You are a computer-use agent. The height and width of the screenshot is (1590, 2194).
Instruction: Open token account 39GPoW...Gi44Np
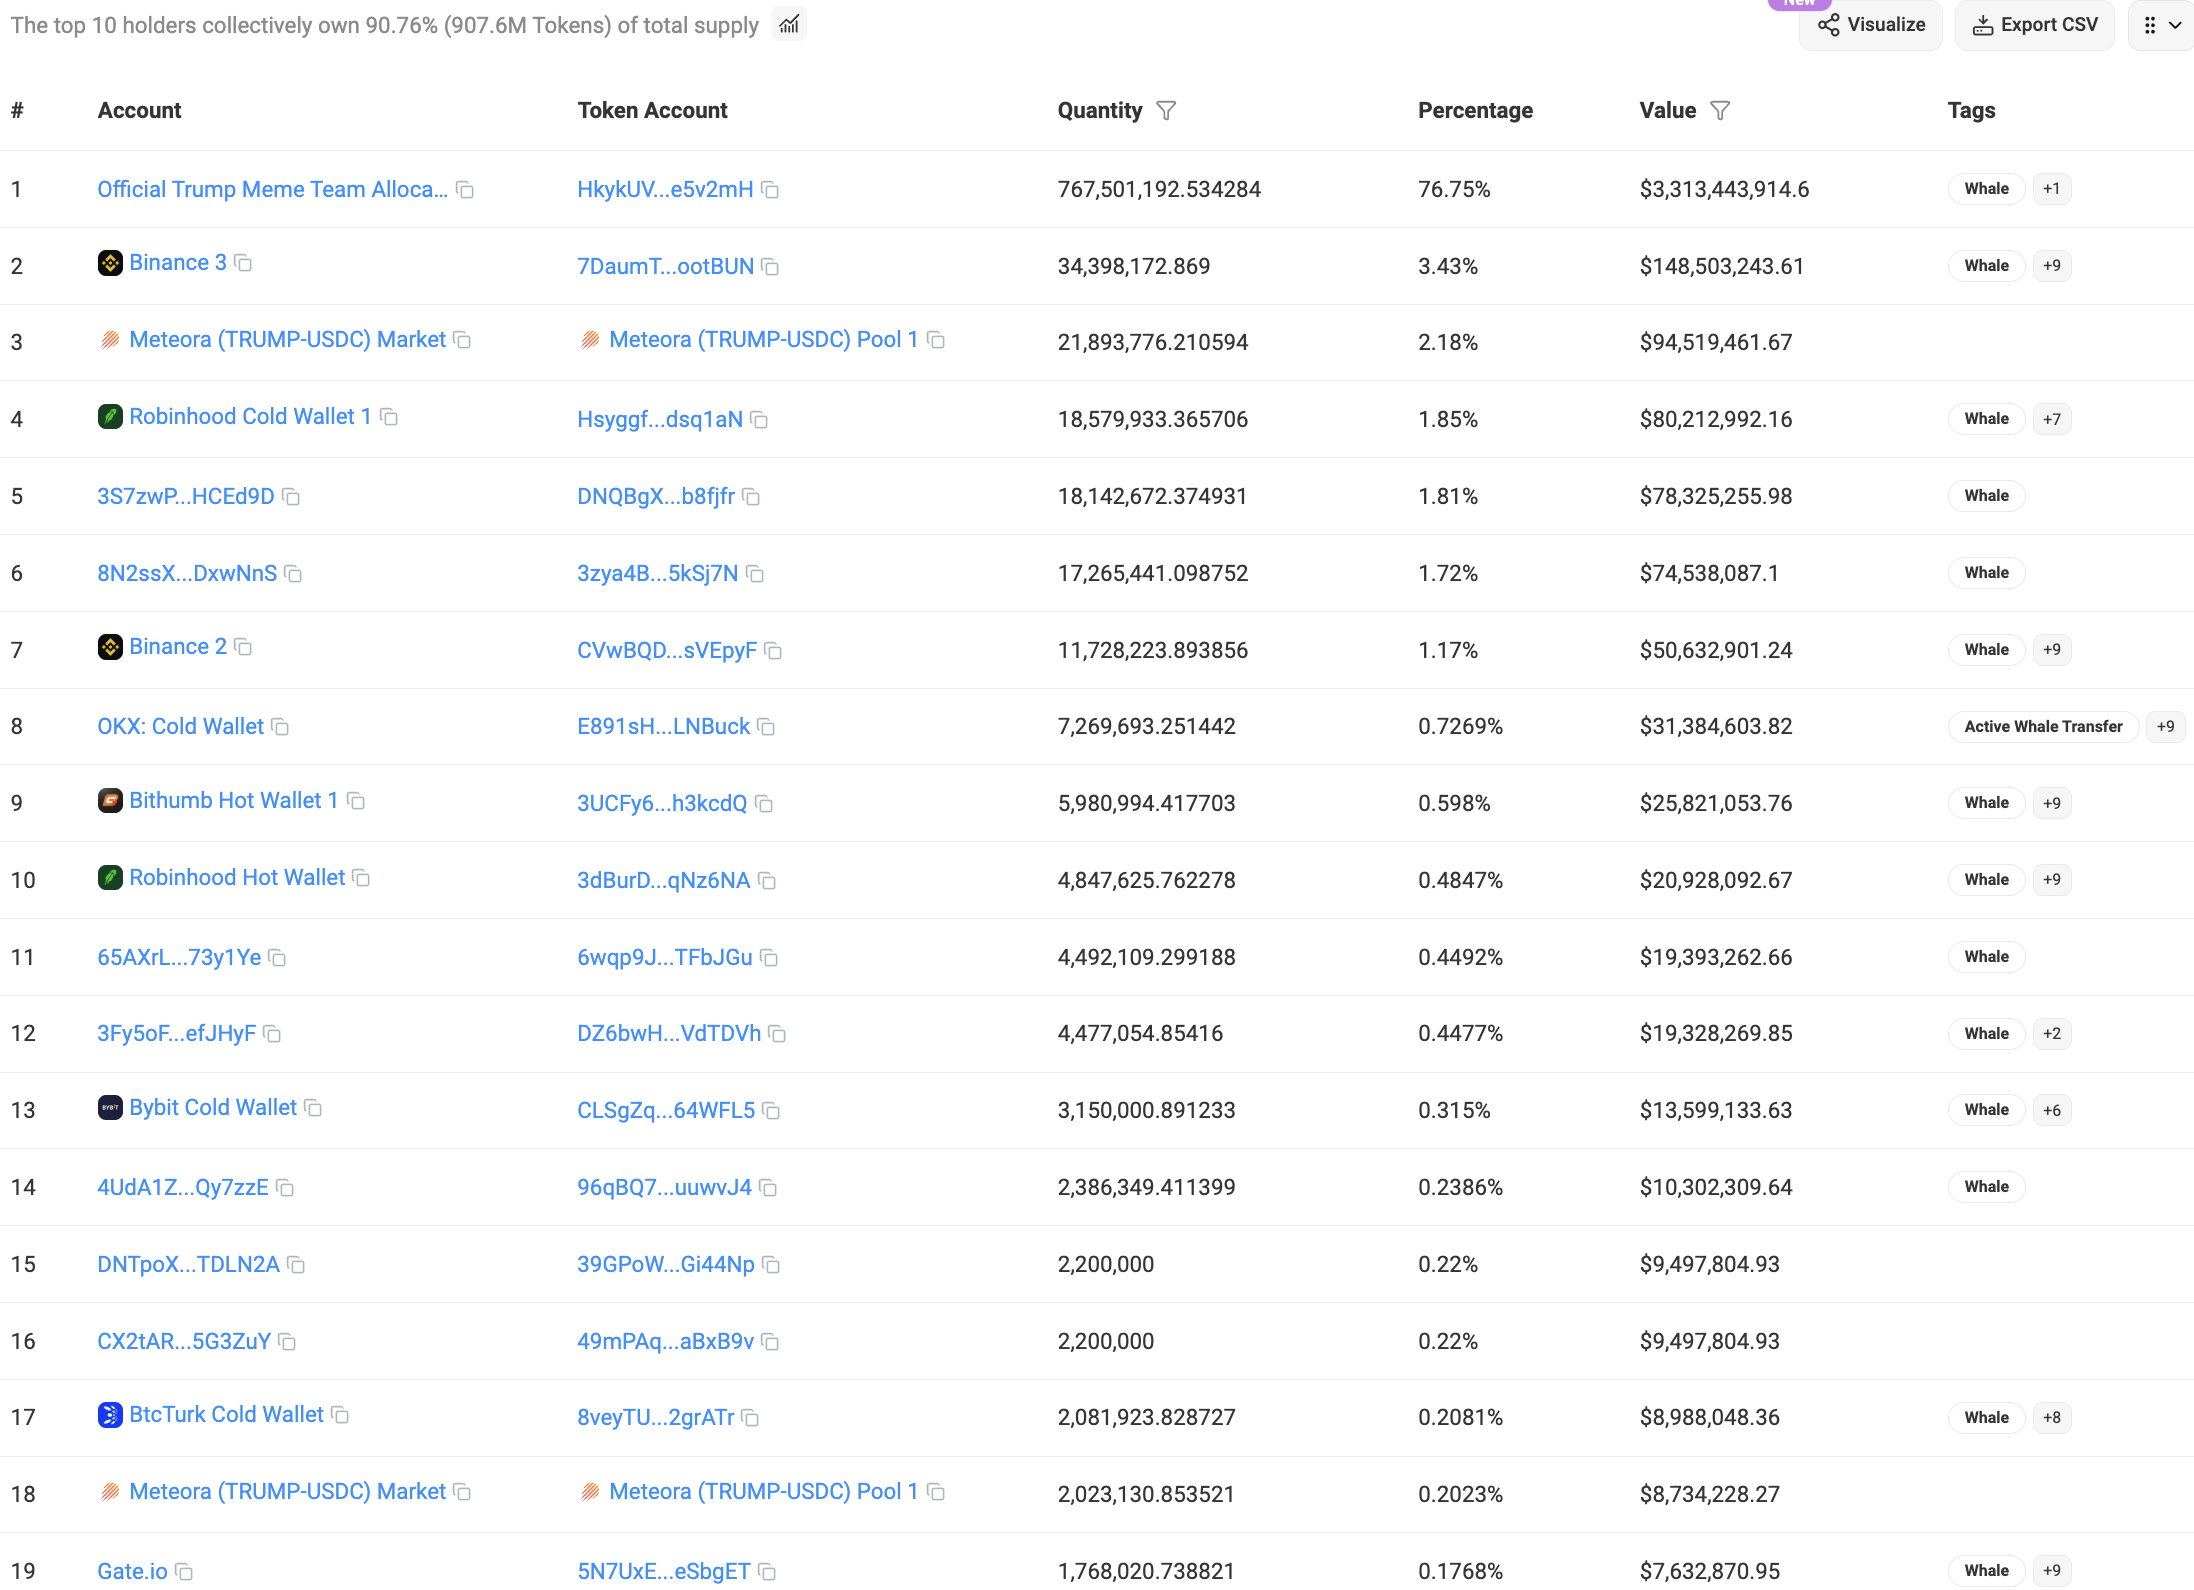[666, 1265]
